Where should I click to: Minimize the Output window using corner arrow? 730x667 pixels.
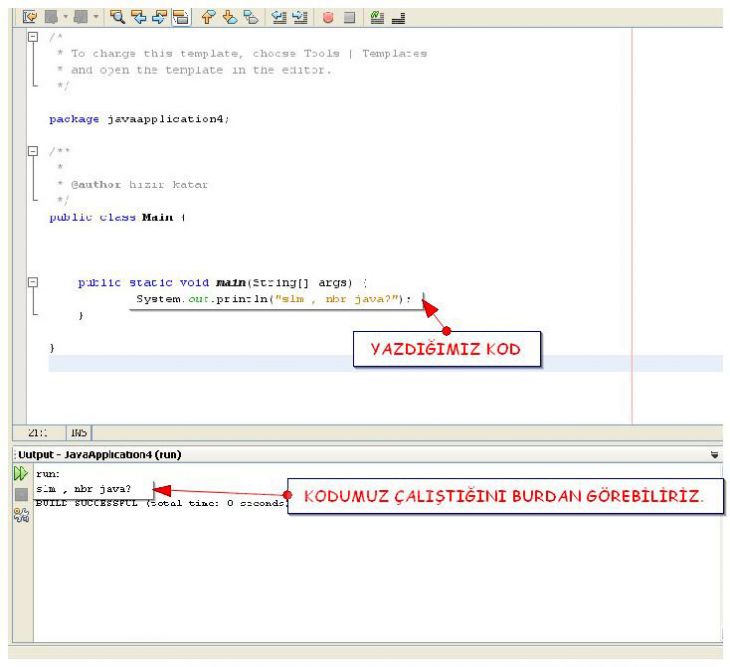[714, 455]
